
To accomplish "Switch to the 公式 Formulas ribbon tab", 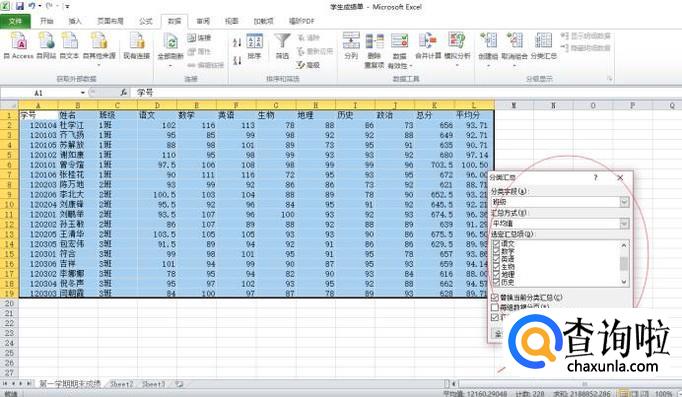I will click(146, 21).
